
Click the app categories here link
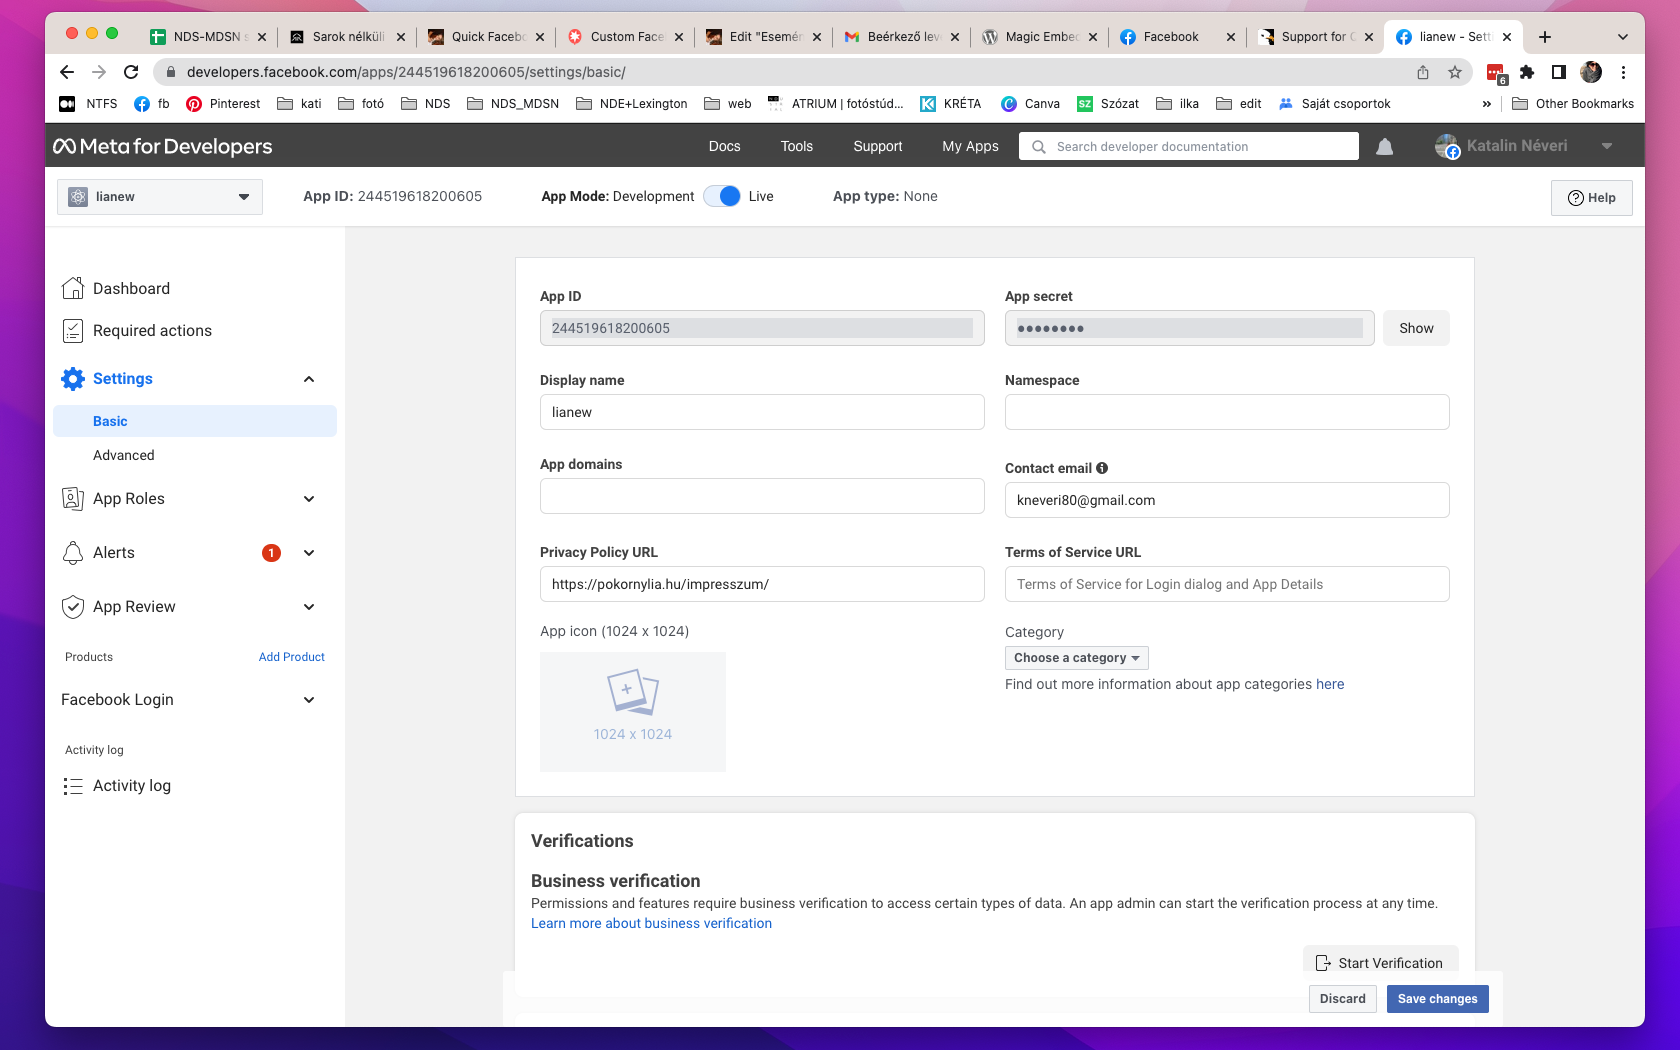(1330, 684)
